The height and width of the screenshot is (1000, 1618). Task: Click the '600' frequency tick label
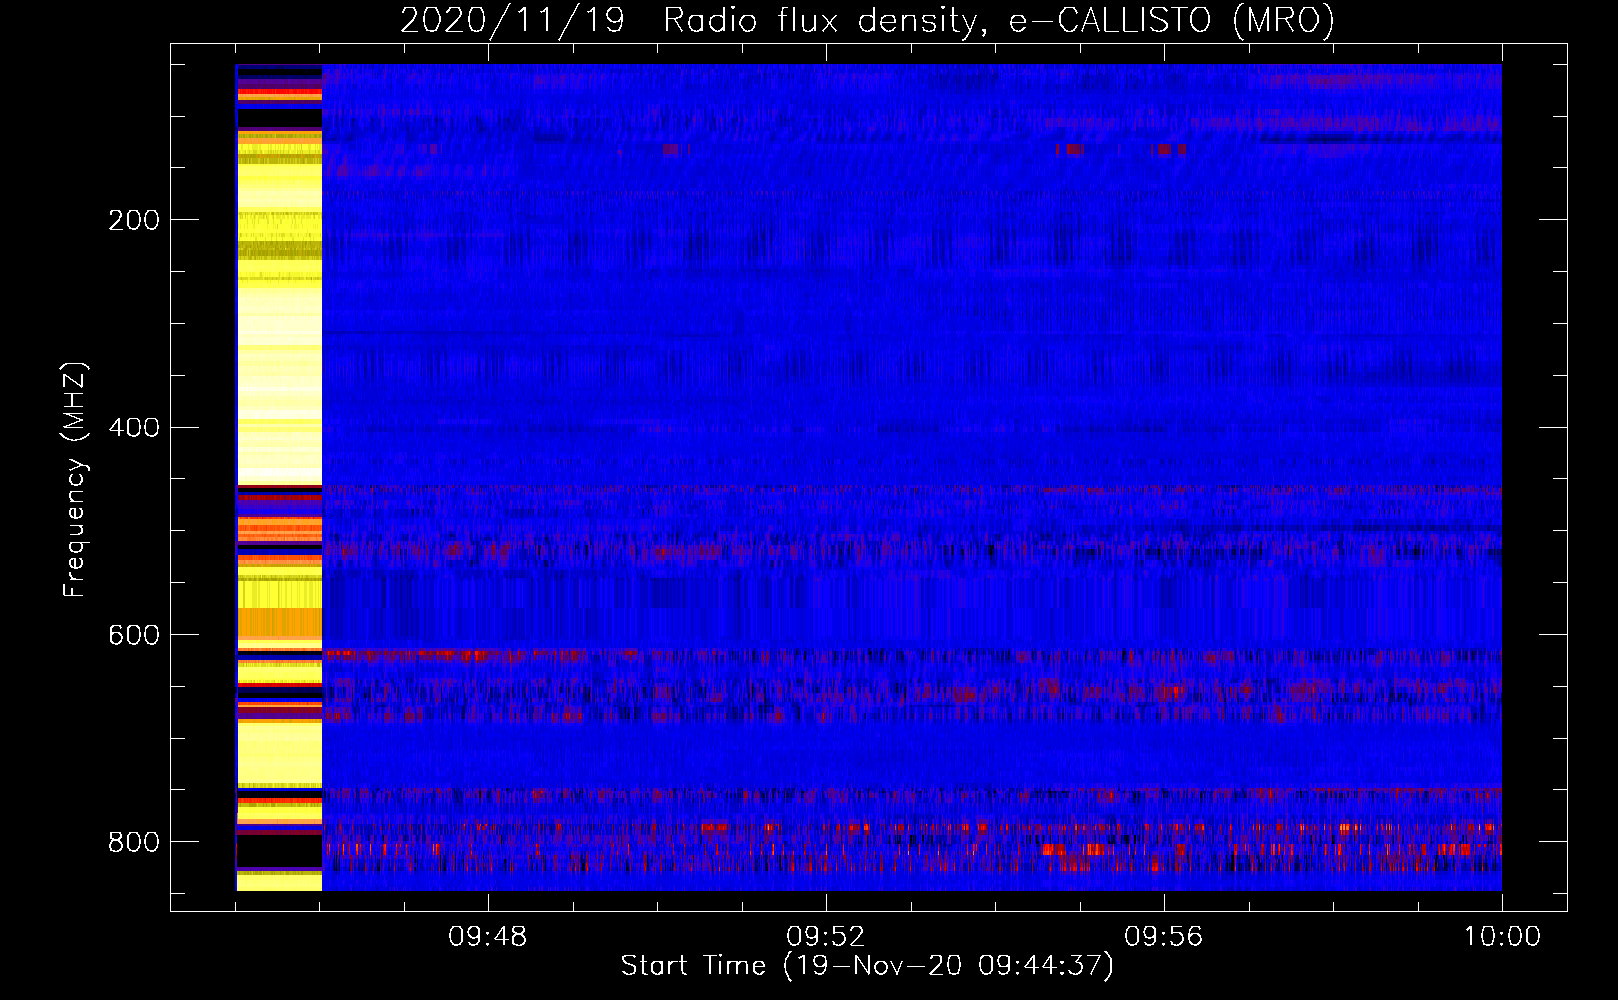(134, 635)
